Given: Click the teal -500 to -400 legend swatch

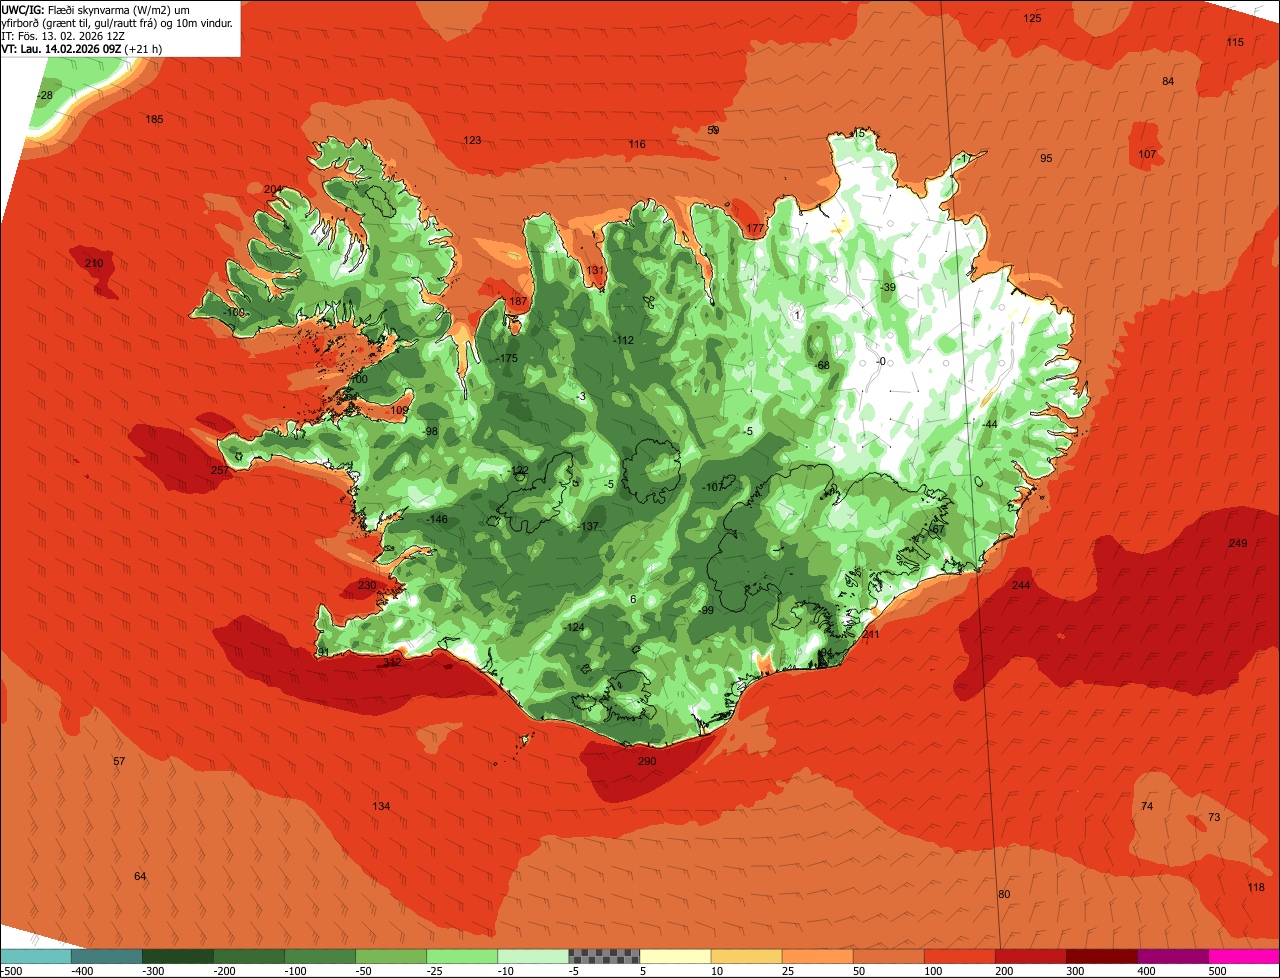Looking at the screenshot, I should [x=35, y=956].
